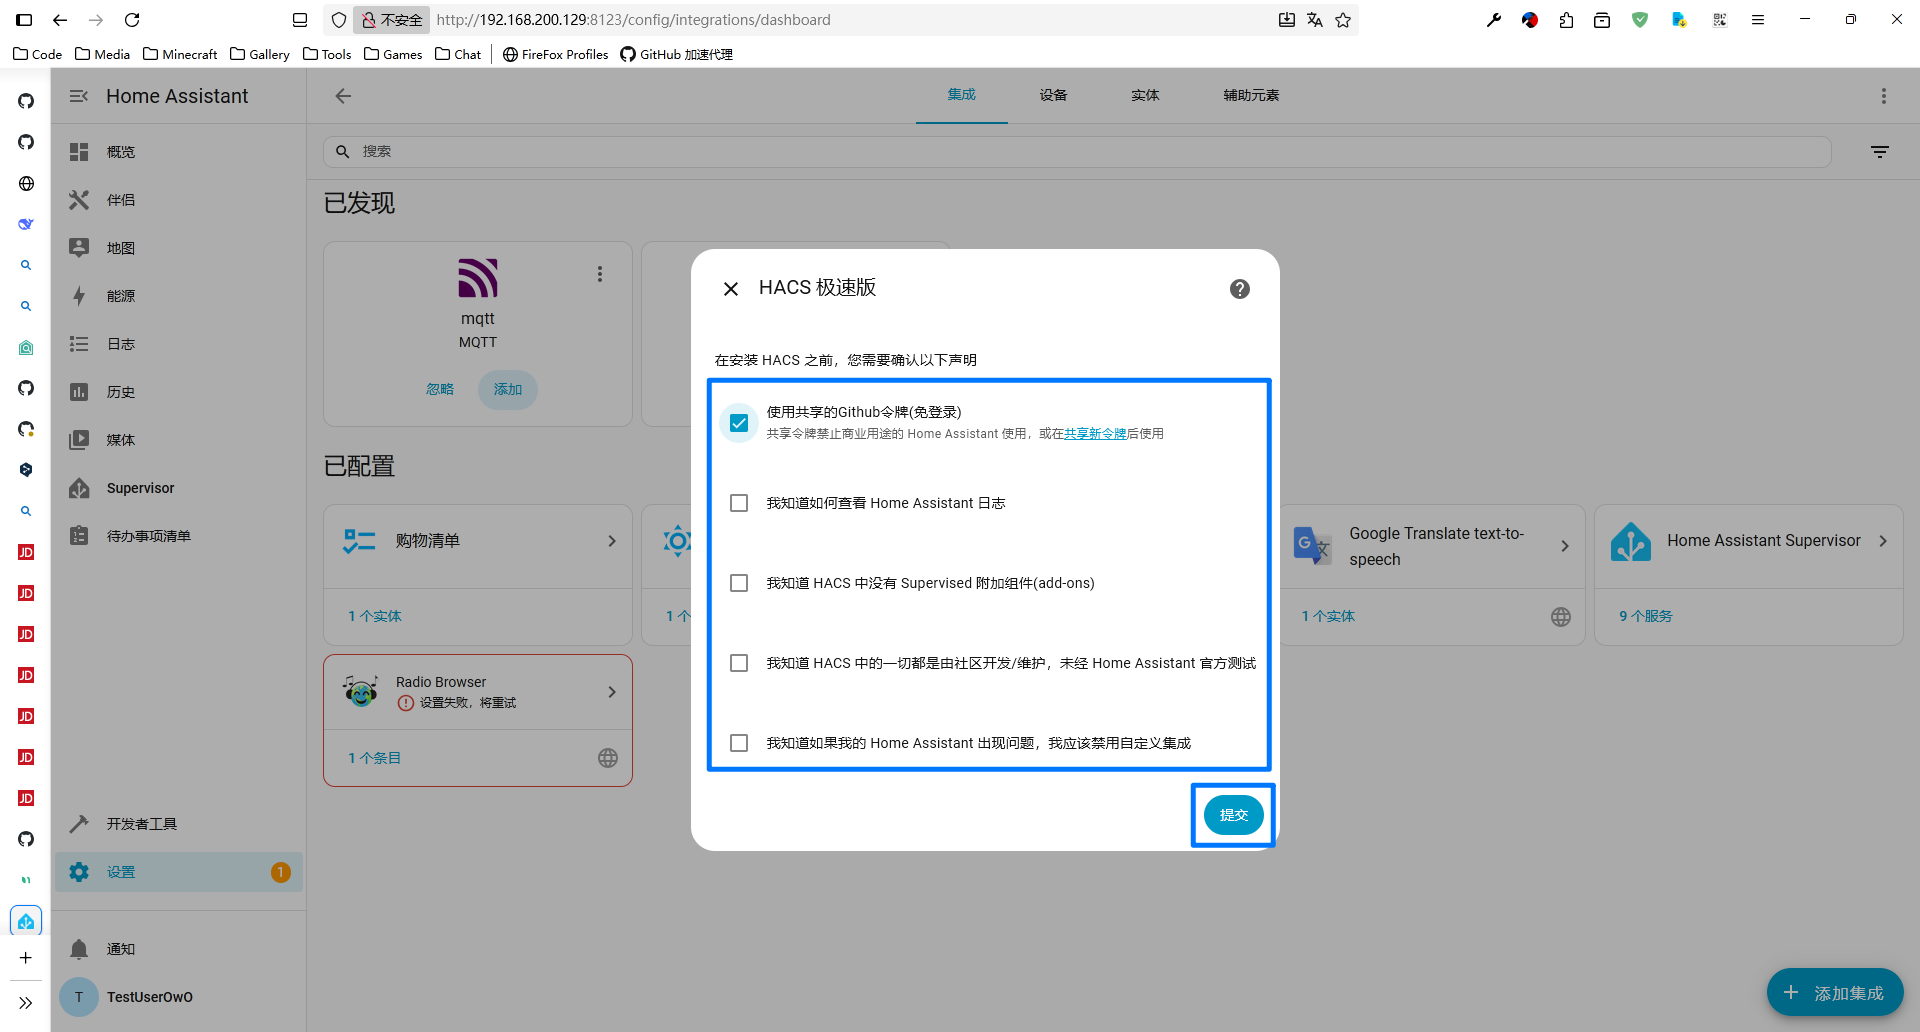The width and height of the screenshot is (1920, 1032).
Task: Close the HACS 极速版 dialog
Action: (731, 289)
